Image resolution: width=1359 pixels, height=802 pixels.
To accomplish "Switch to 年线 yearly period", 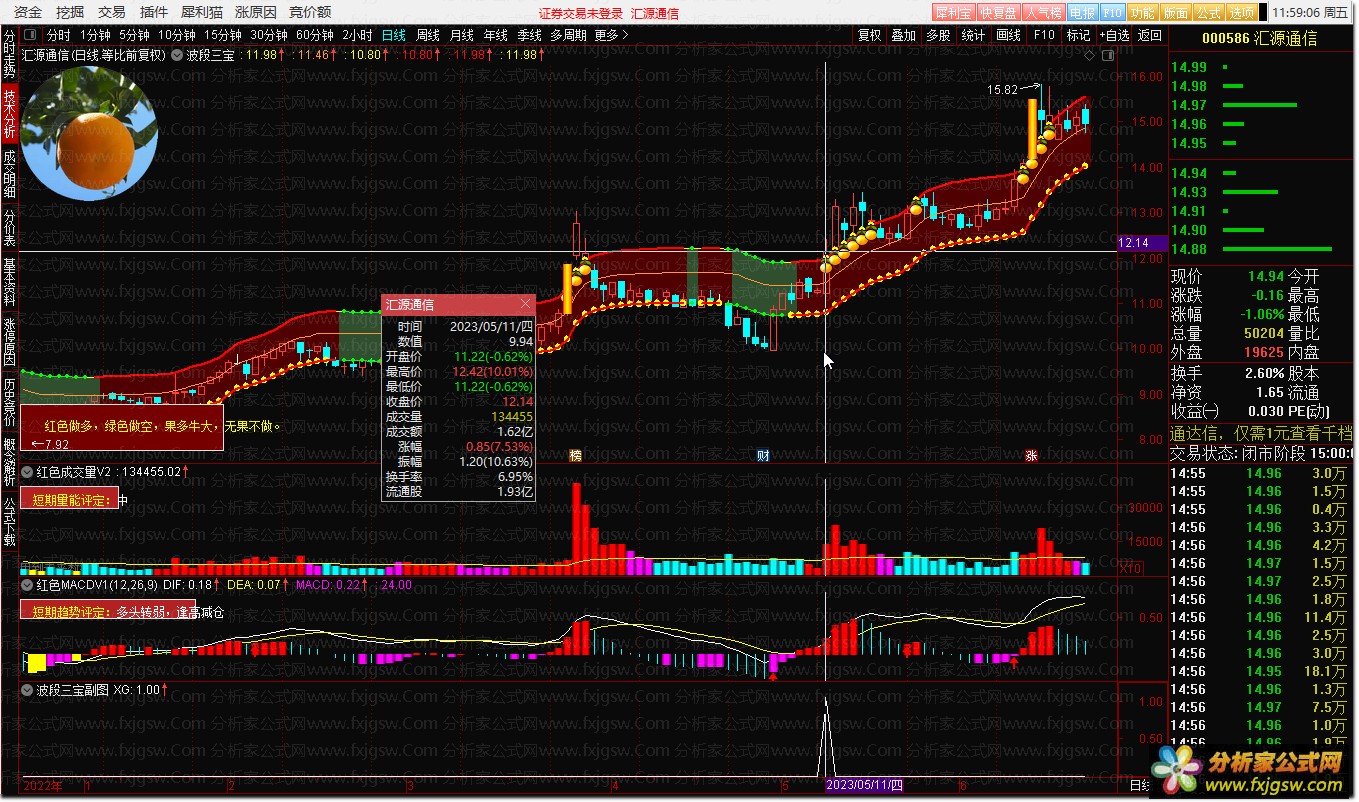I will (496, 35).
